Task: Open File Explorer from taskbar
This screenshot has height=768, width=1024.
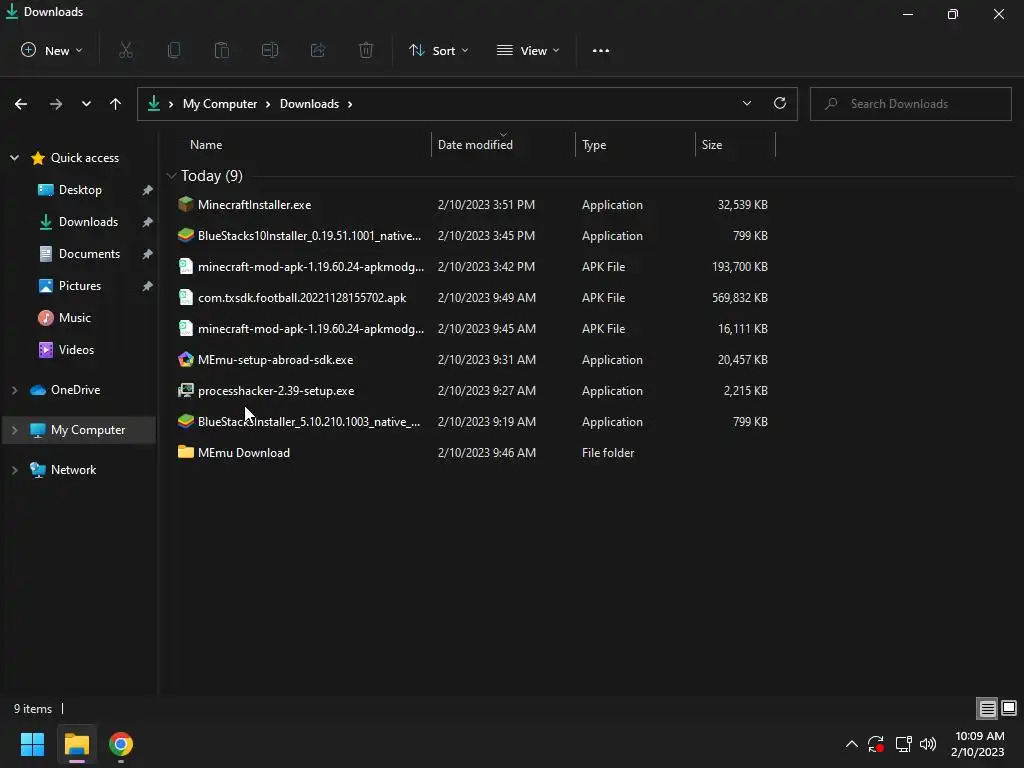Action: point(77,744)
